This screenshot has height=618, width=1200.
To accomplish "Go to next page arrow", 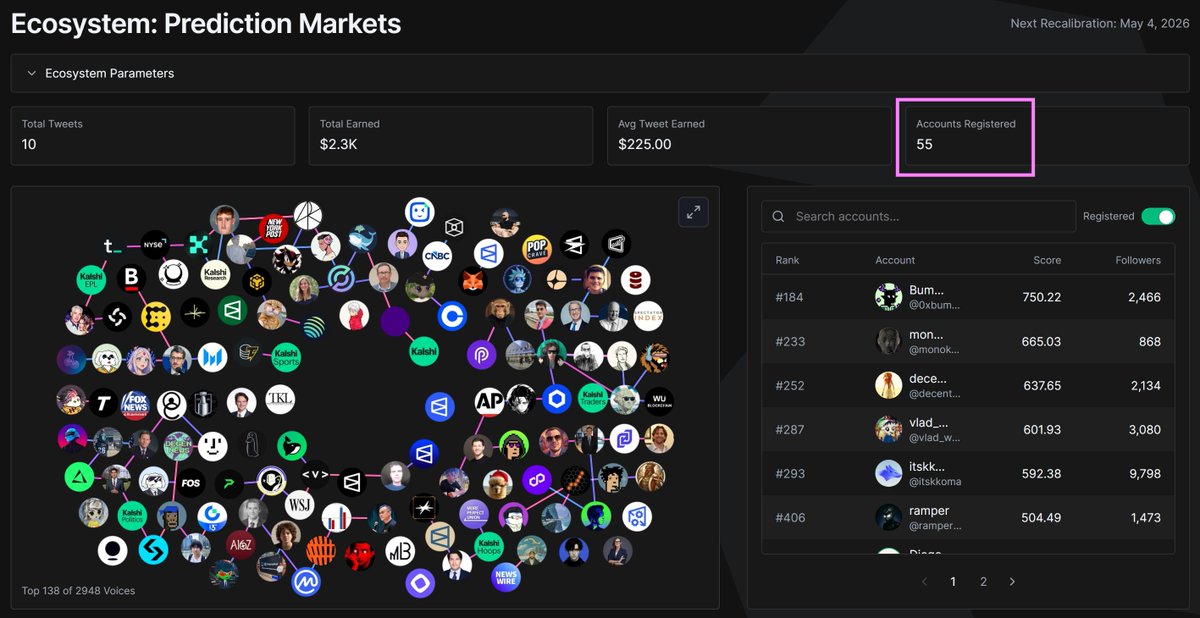I will tap(1012, 581).
